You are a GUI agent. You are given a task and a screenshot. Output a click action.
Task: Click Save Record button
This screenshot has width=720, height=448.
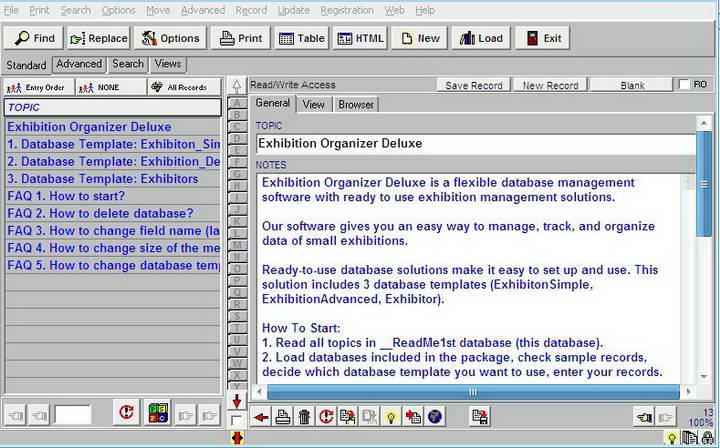coord(474,85)
